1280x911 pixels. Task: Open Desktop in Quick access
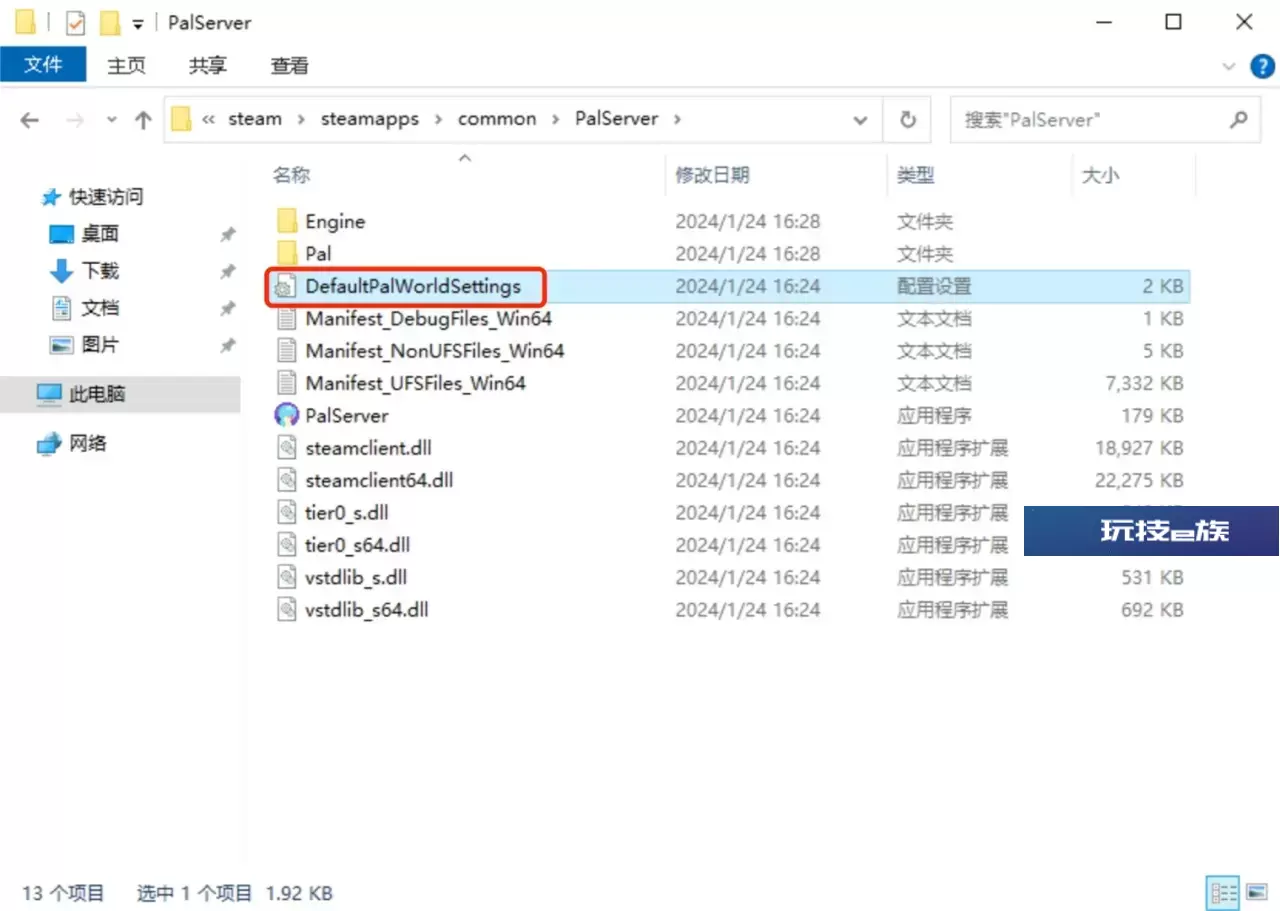click(x=100, y=234)
